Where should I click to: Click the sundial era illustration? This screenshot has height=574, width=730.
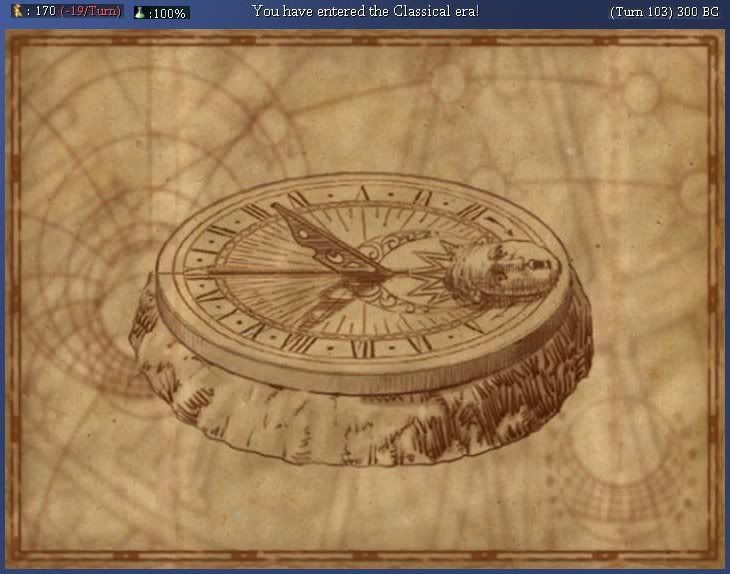pyautogui.click(x=362, y=319)
